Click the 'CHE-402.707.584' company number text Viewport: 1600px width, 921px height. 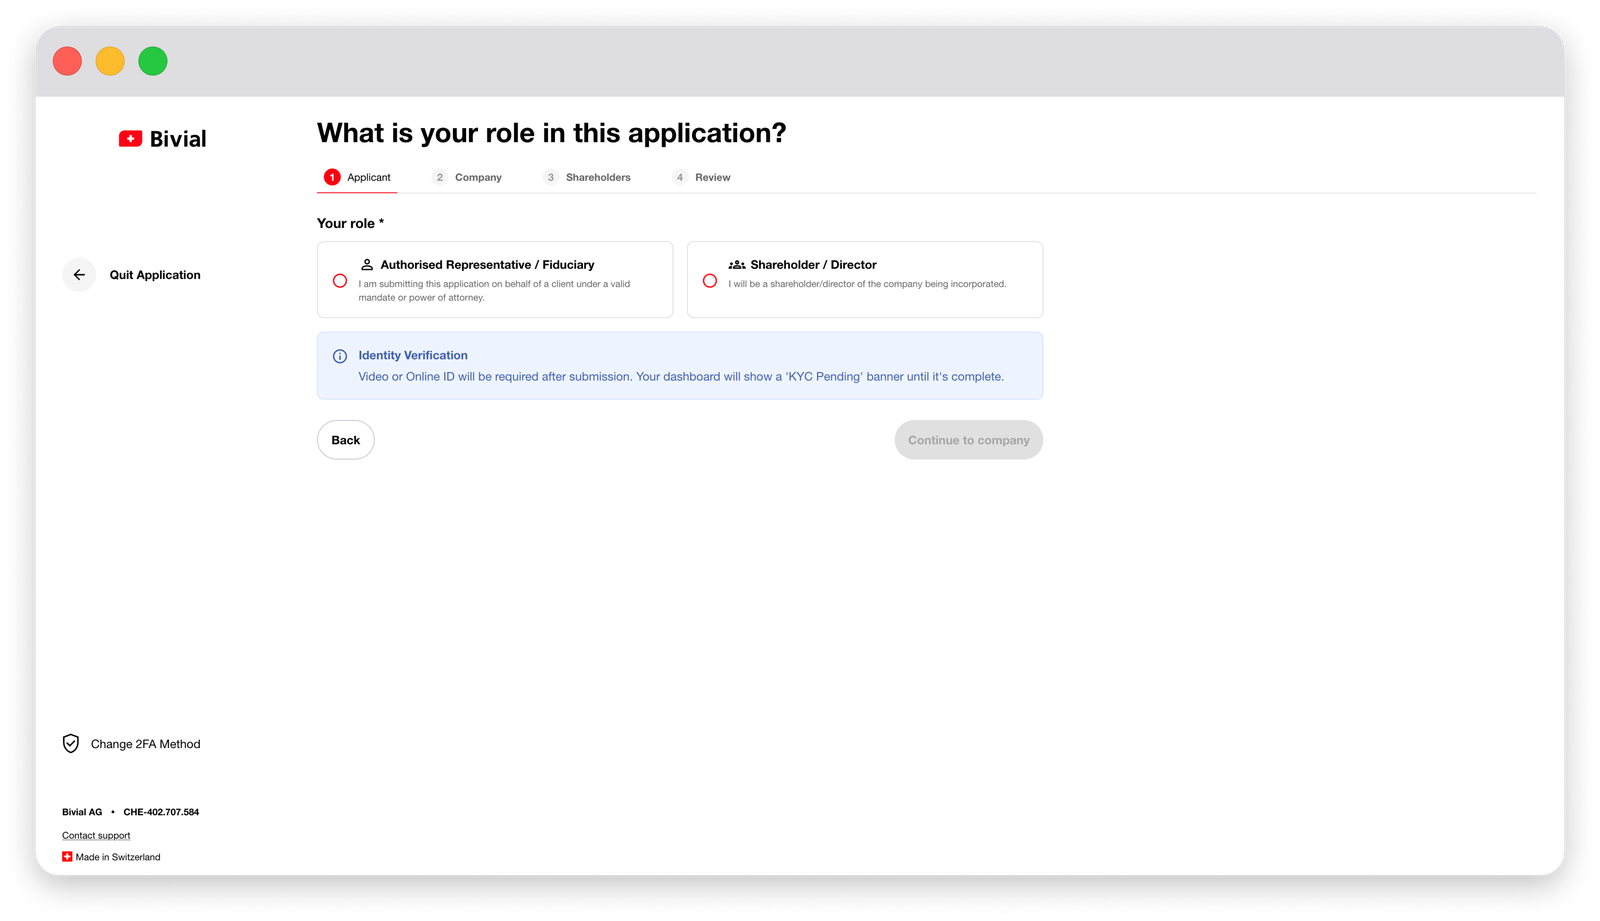click(x=161, y=812)
